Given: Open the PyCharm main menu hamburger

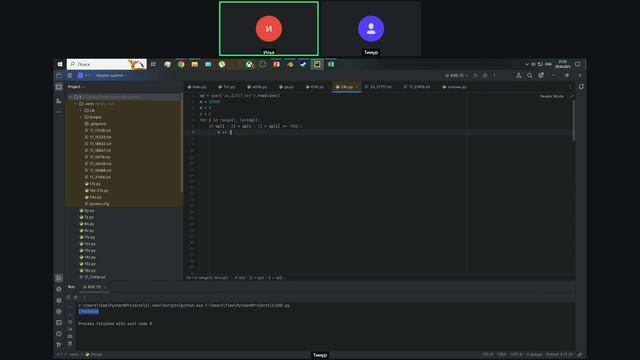Looking at the screenshot, I should point(70,76).
